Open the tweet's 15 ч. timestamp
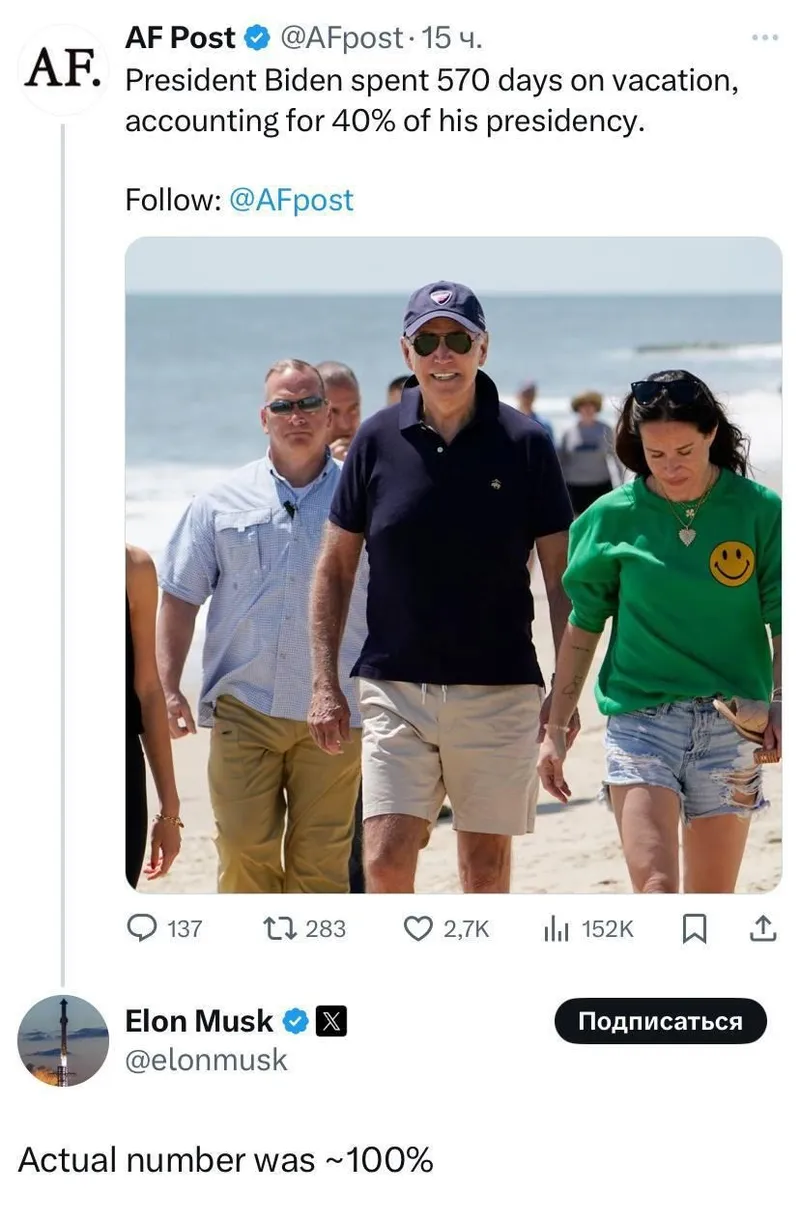800x1214 pixels. (x=453, y=39)
